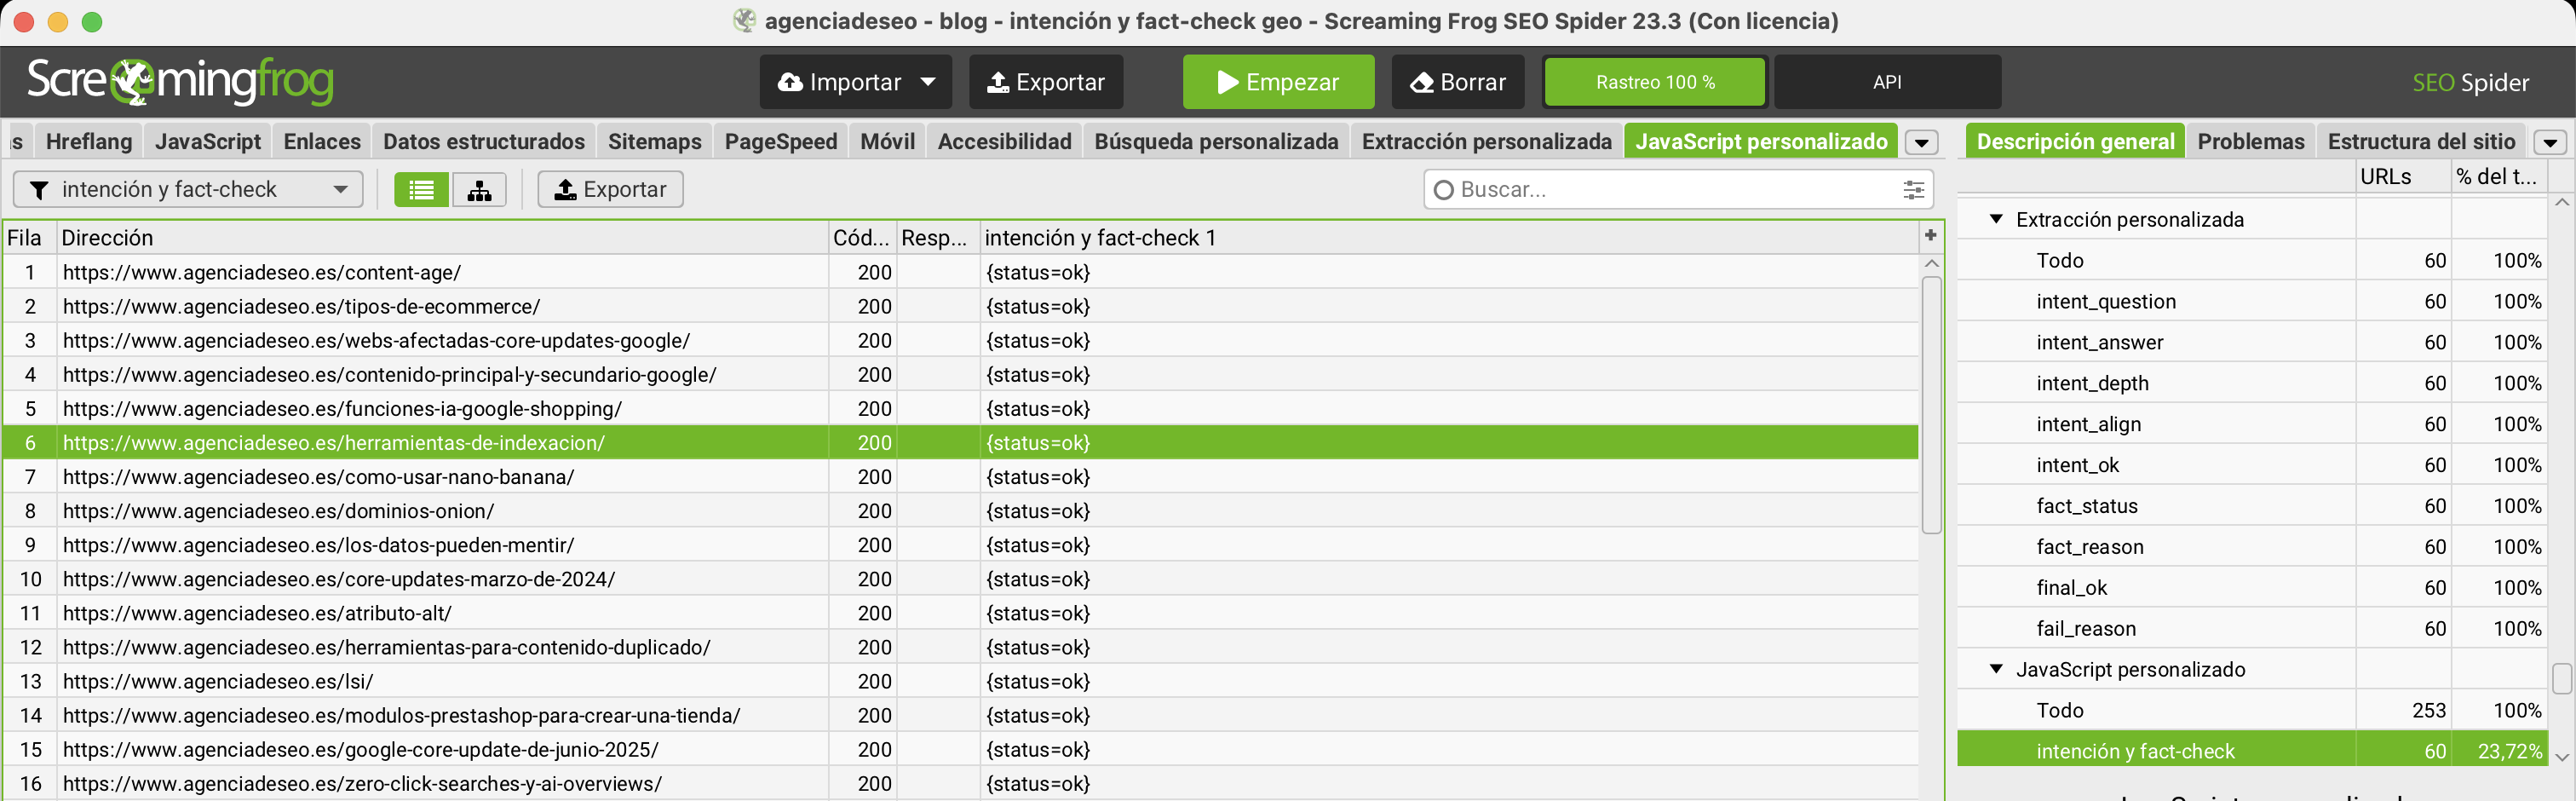Click the Screaming Frog logo
Viewport: 2576px width, 801px height.
(x=180, y=81)
